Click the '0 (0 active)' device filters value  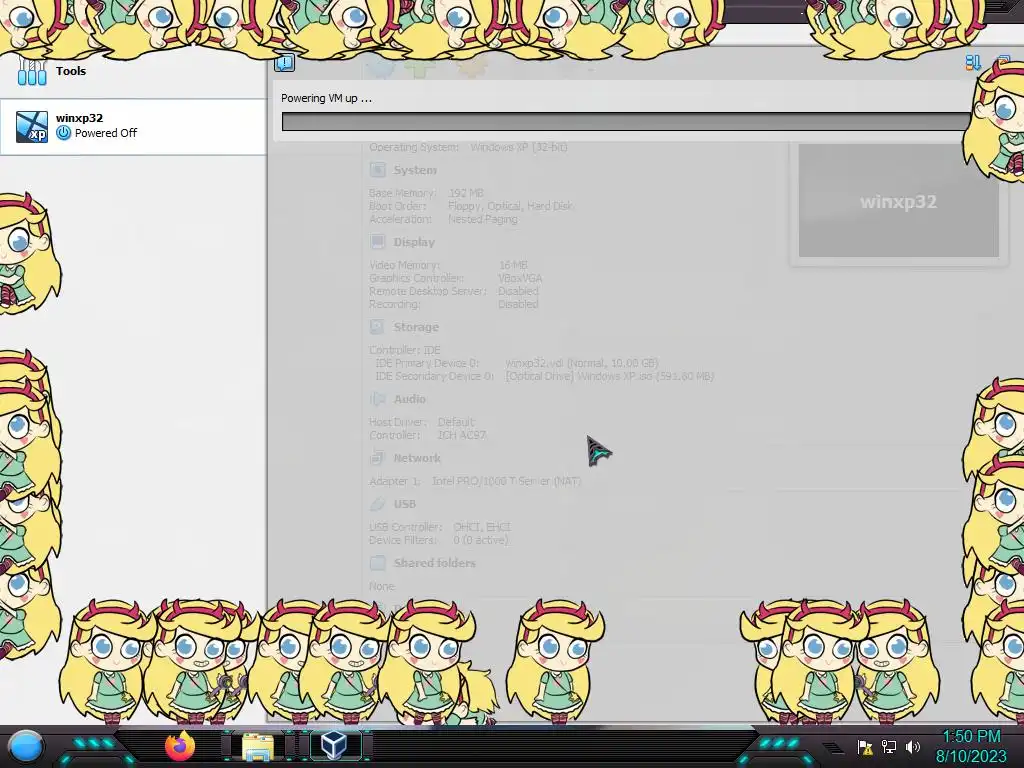tap(481, 540)
